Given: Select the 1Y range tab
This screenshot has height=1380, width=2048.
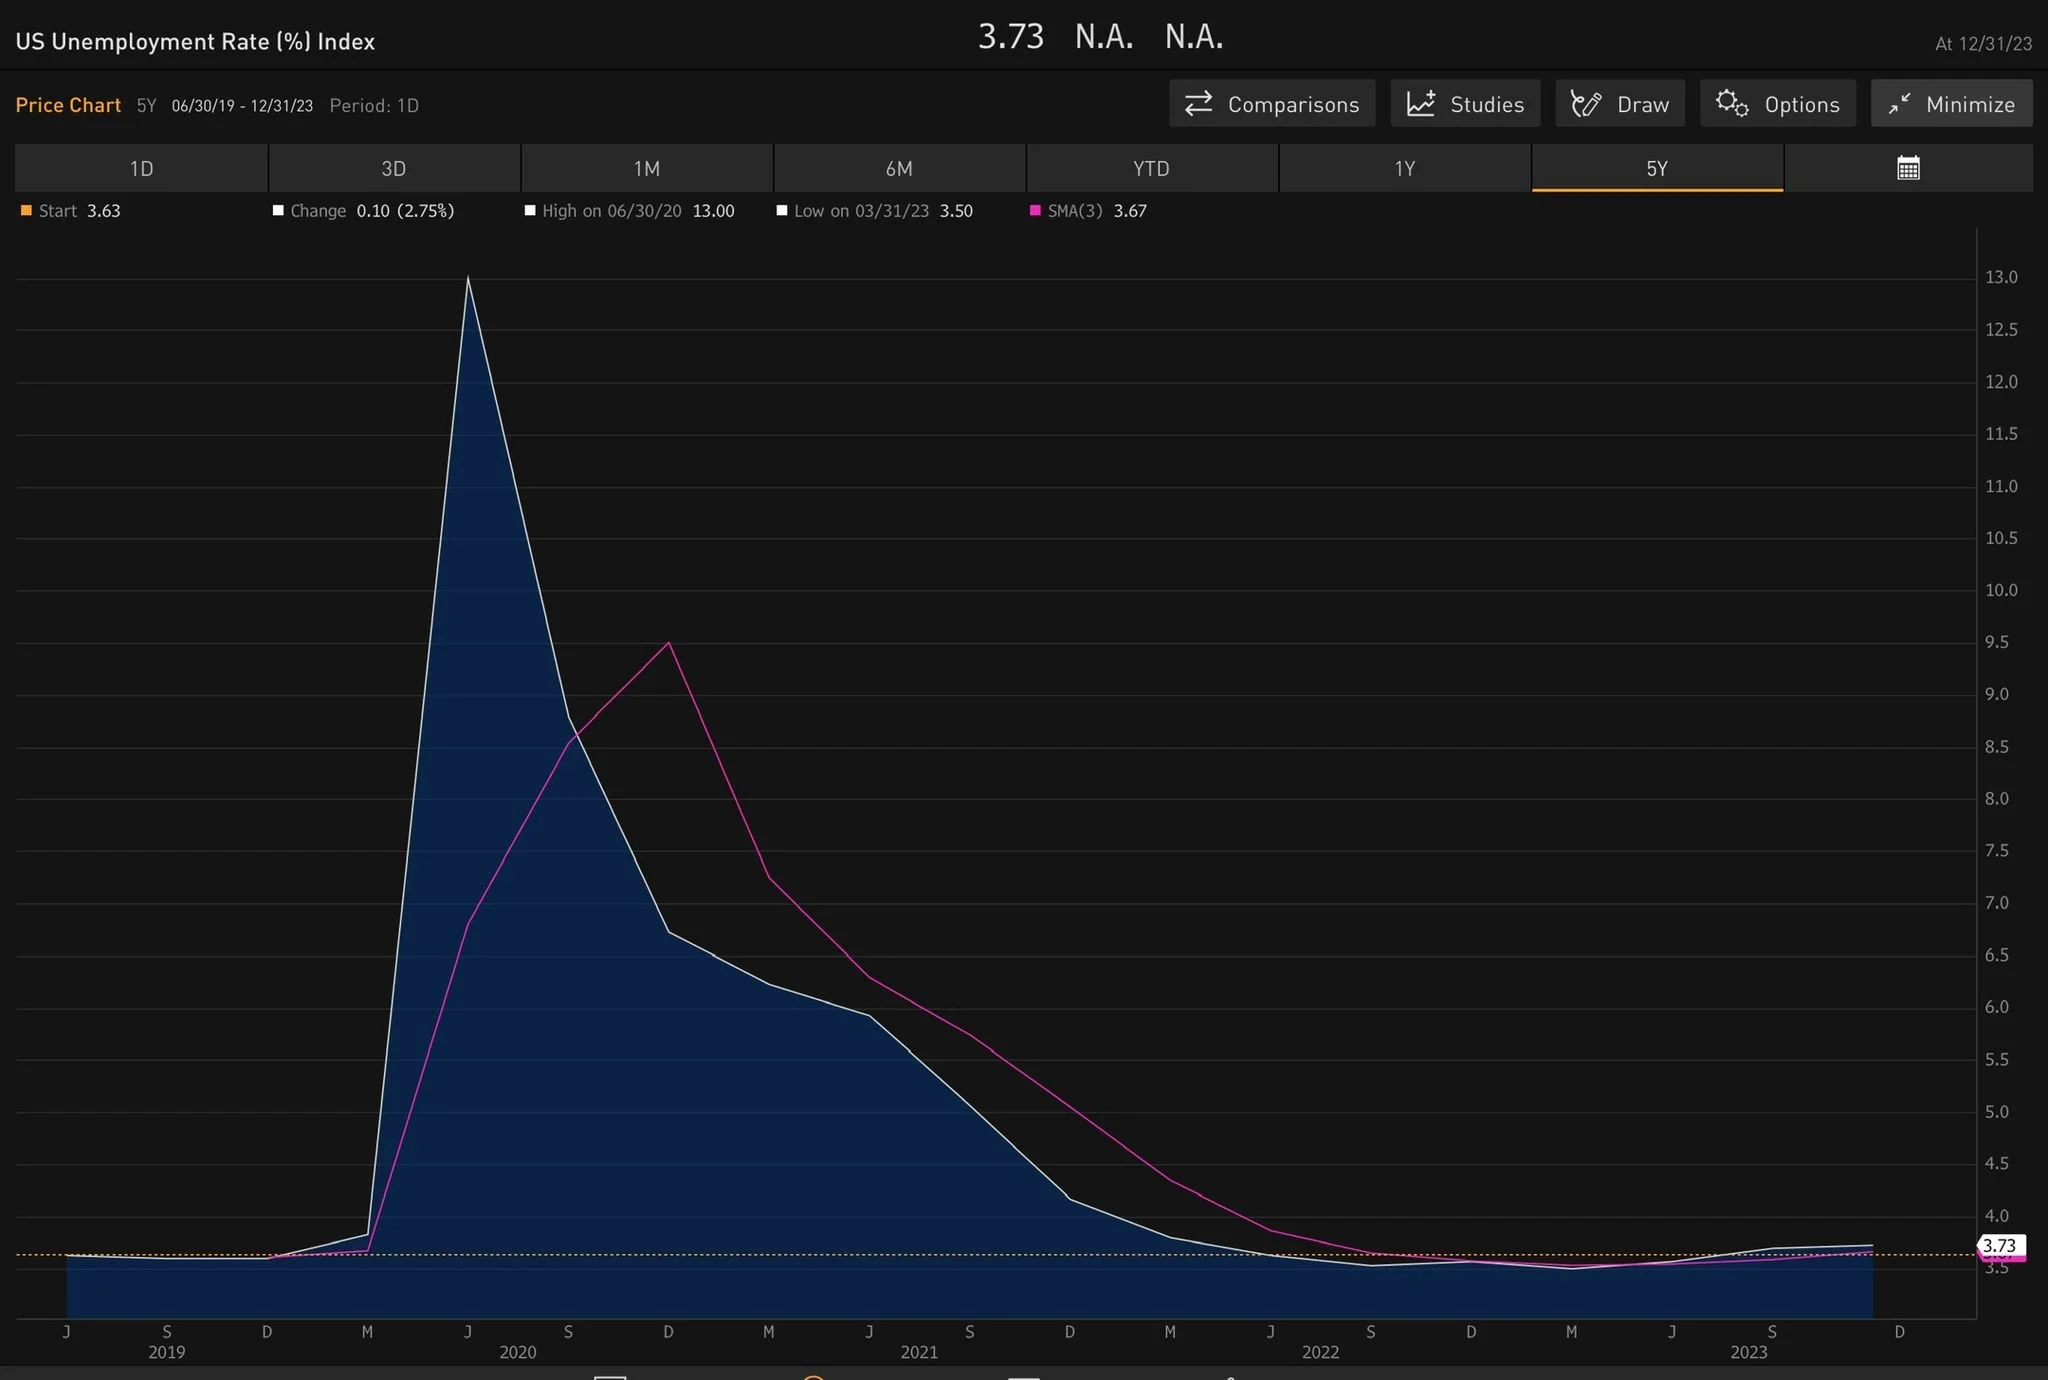Looking at the screenshot, I should (1404, 168).
